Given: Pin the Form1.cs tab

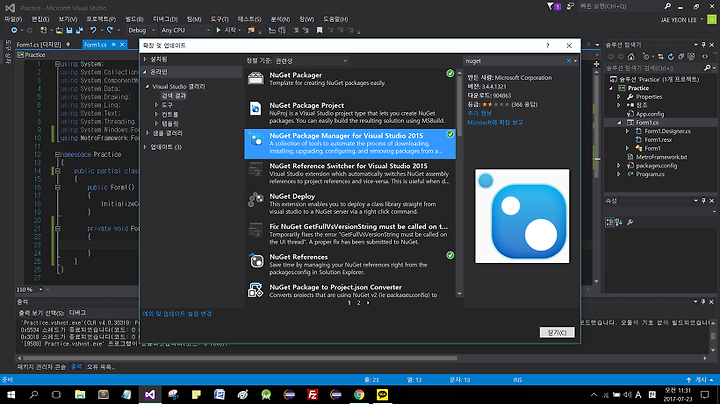Looking at the screenshot, I should coord(113,45).
